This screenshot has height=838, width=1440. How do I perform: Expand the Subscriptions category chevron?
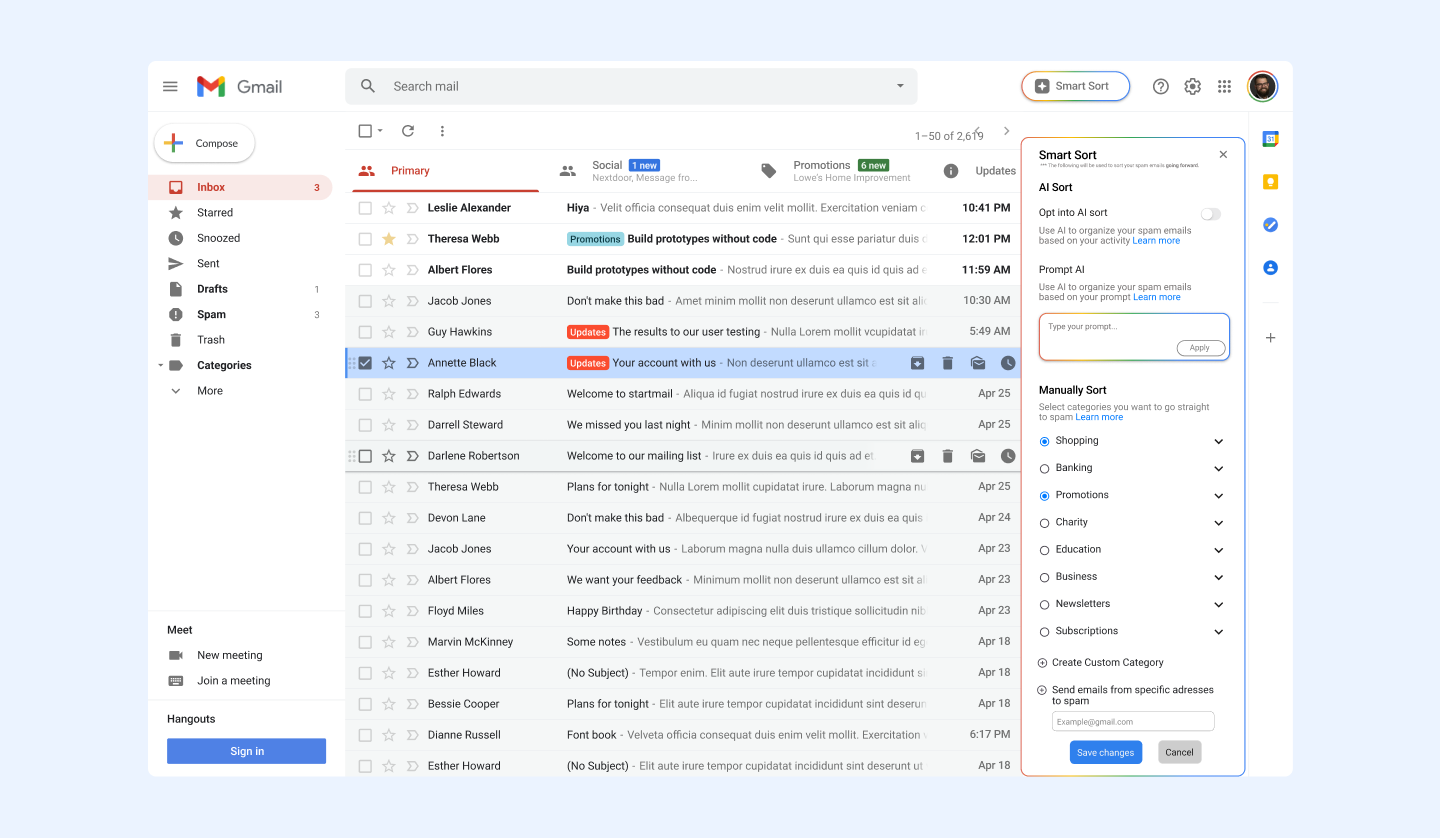1218,631
